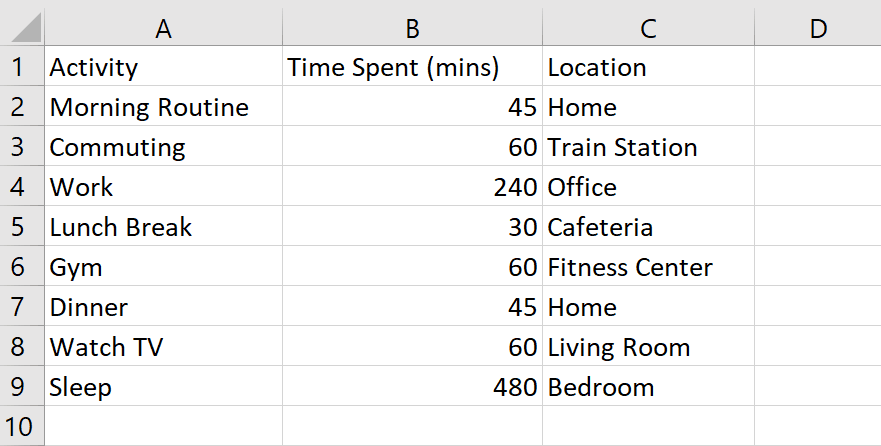Select the Cafeteria cell
Image resolution: width=881 pixels, height=446 pixels.
point(648,227)
